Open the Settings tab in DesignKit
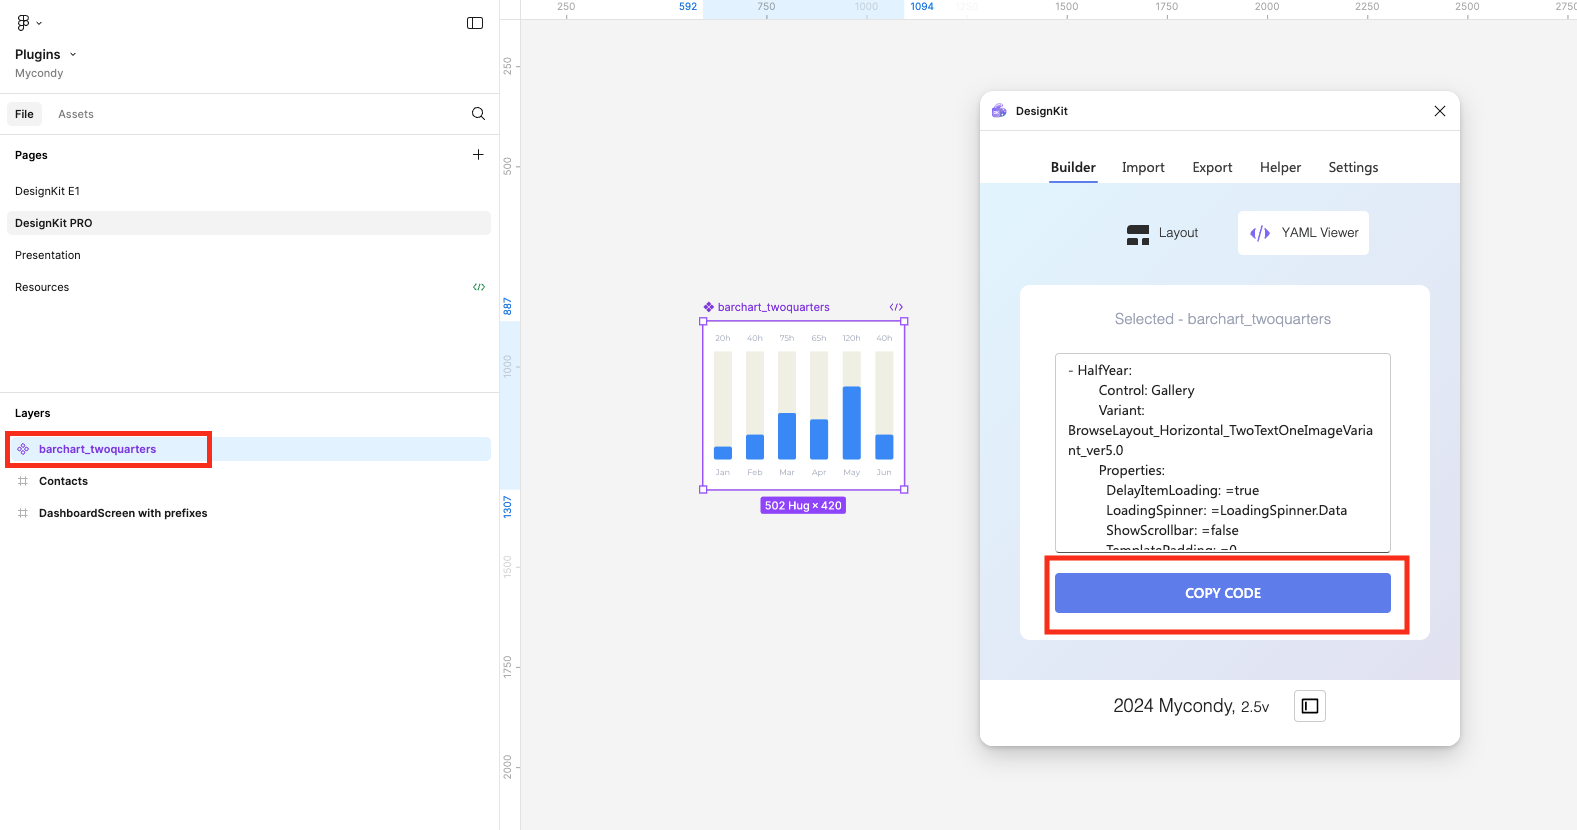 tap(1353, 167)
